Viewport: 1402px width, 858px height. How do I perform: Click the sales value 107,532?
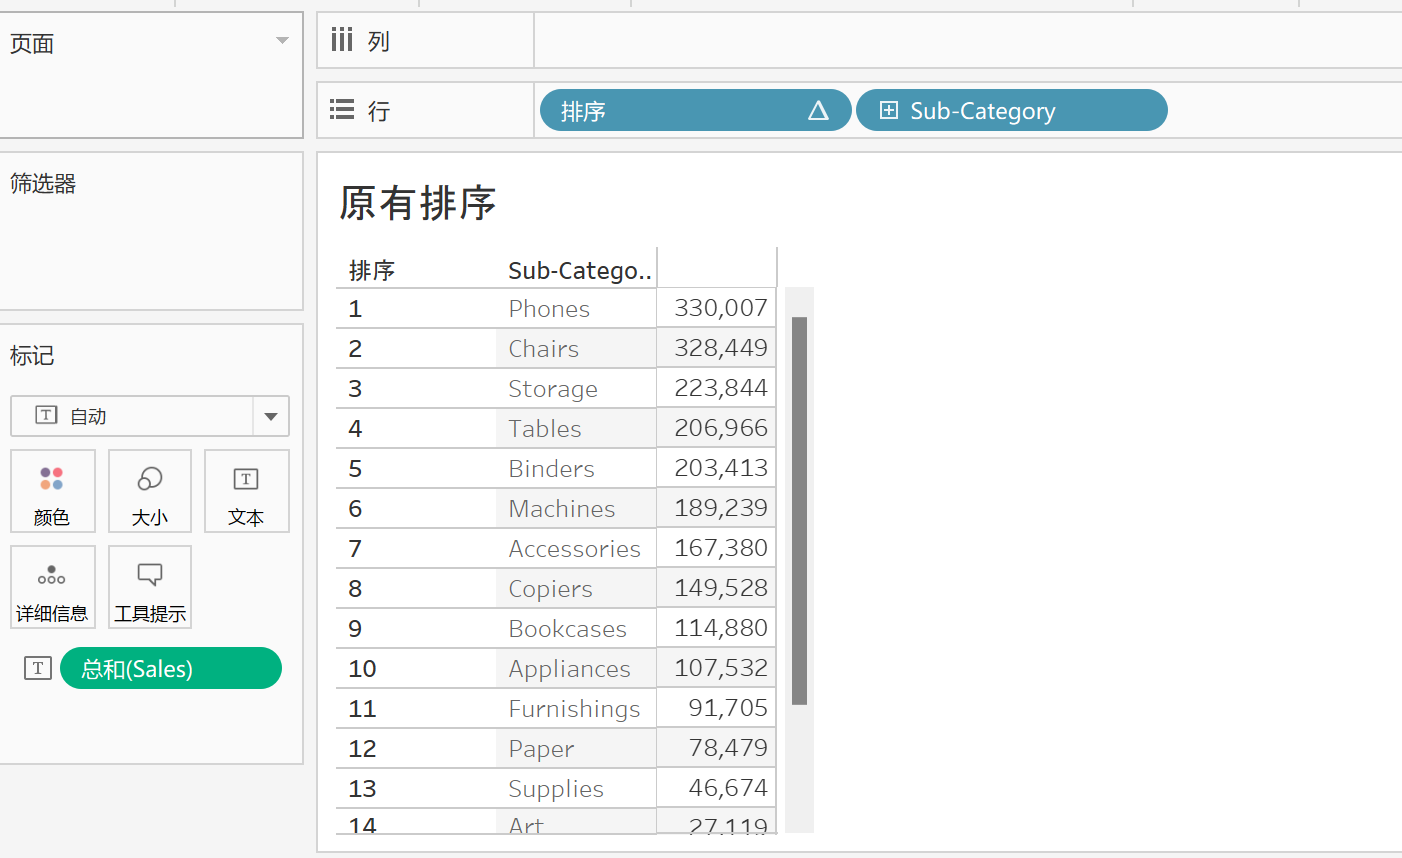pos(721,668)
